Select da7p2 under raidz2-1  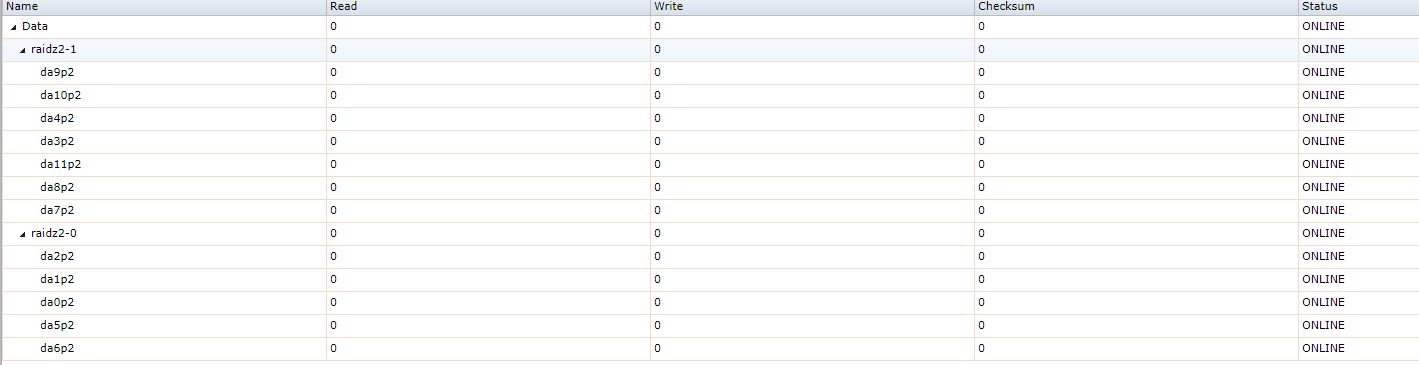tap(57, 210)
